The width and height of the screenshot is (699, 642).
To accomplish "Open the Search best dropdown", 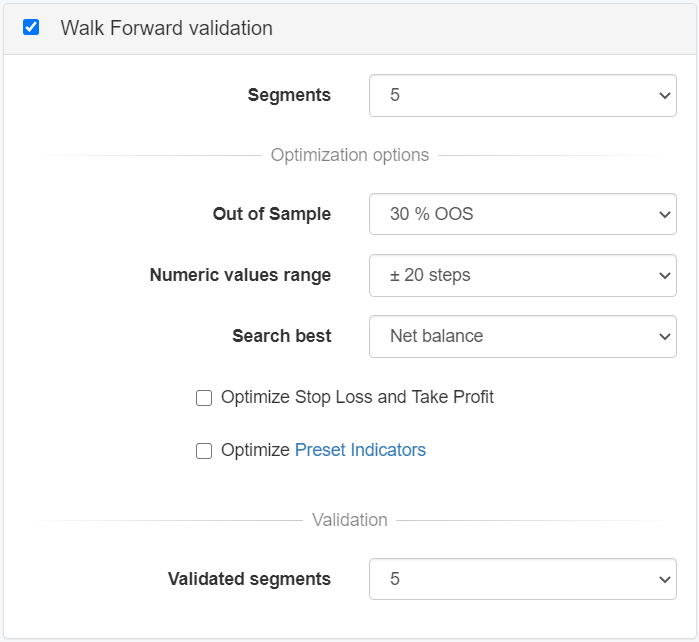I will [x=522, y=337].
